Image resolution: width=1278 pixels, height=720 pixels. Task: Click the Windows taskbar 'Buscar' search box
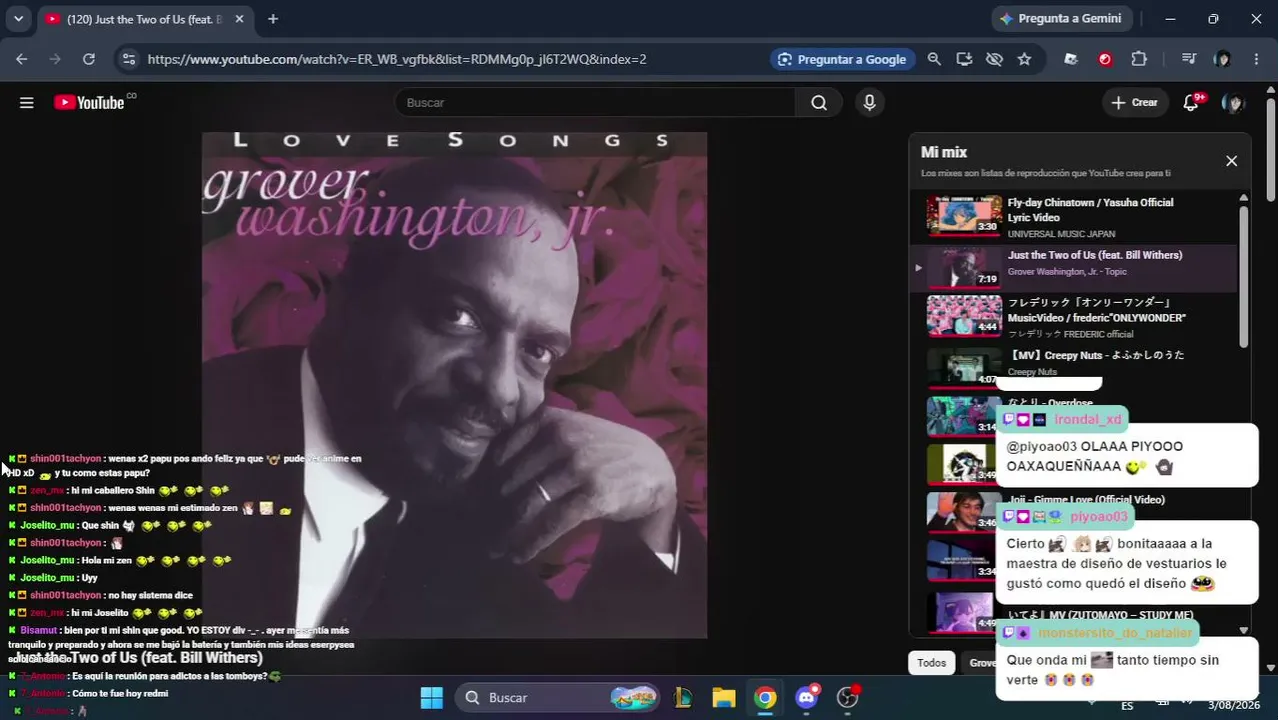(x=558, y=697)
